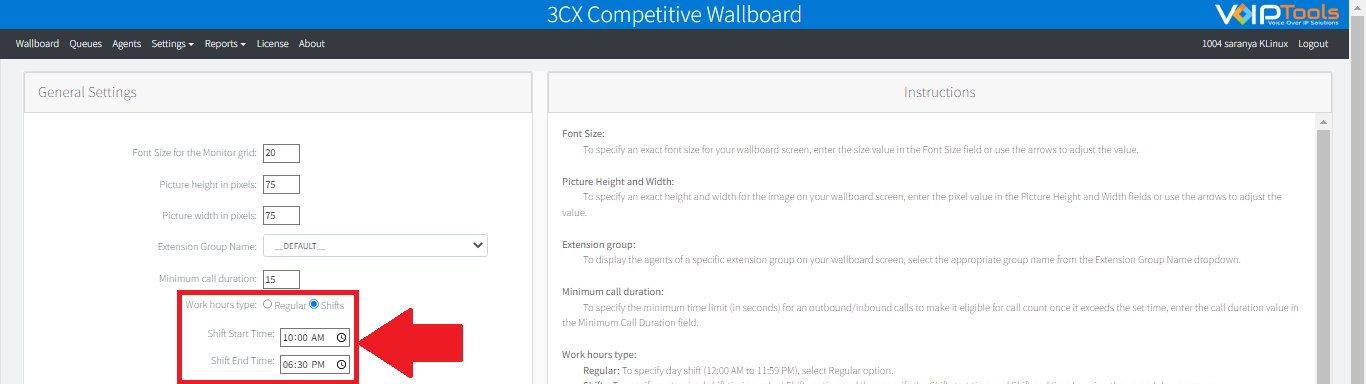Open the Reports dropdown menu

click(225, 44)
